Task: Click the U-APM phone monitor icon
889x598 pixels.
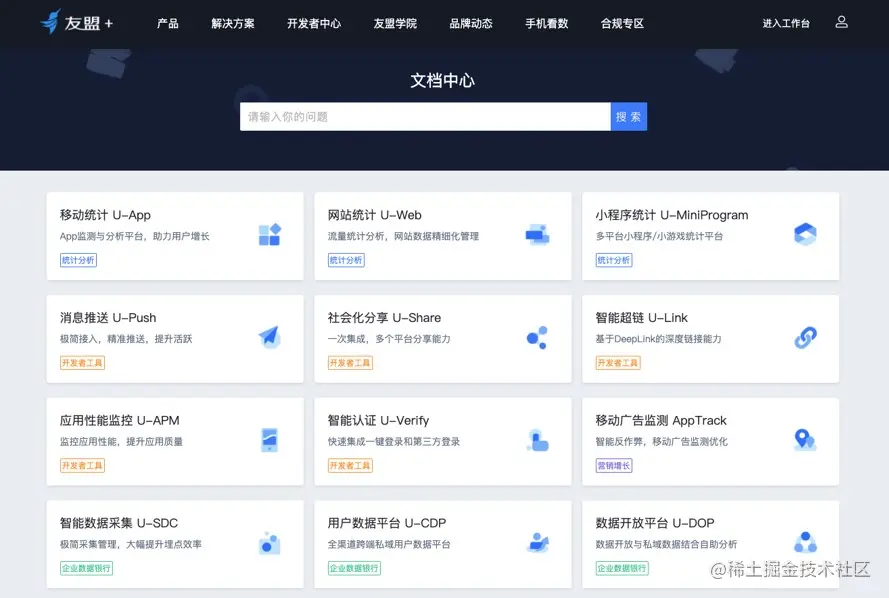Action: (x=269, y=440)
